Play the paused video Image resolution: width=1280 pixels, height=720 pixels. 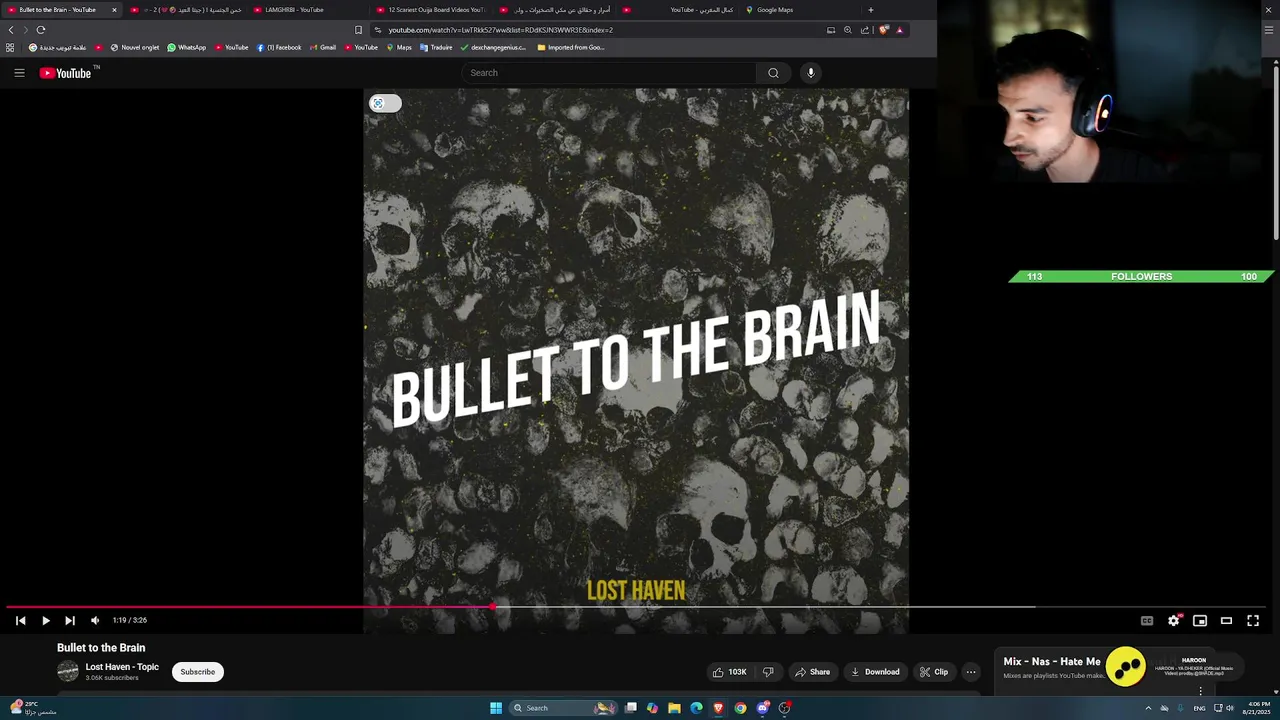click(45, 620)
